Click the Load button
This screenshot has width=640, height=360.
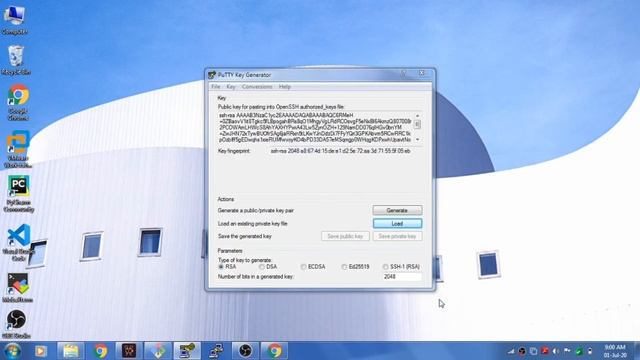click(397, 224)
